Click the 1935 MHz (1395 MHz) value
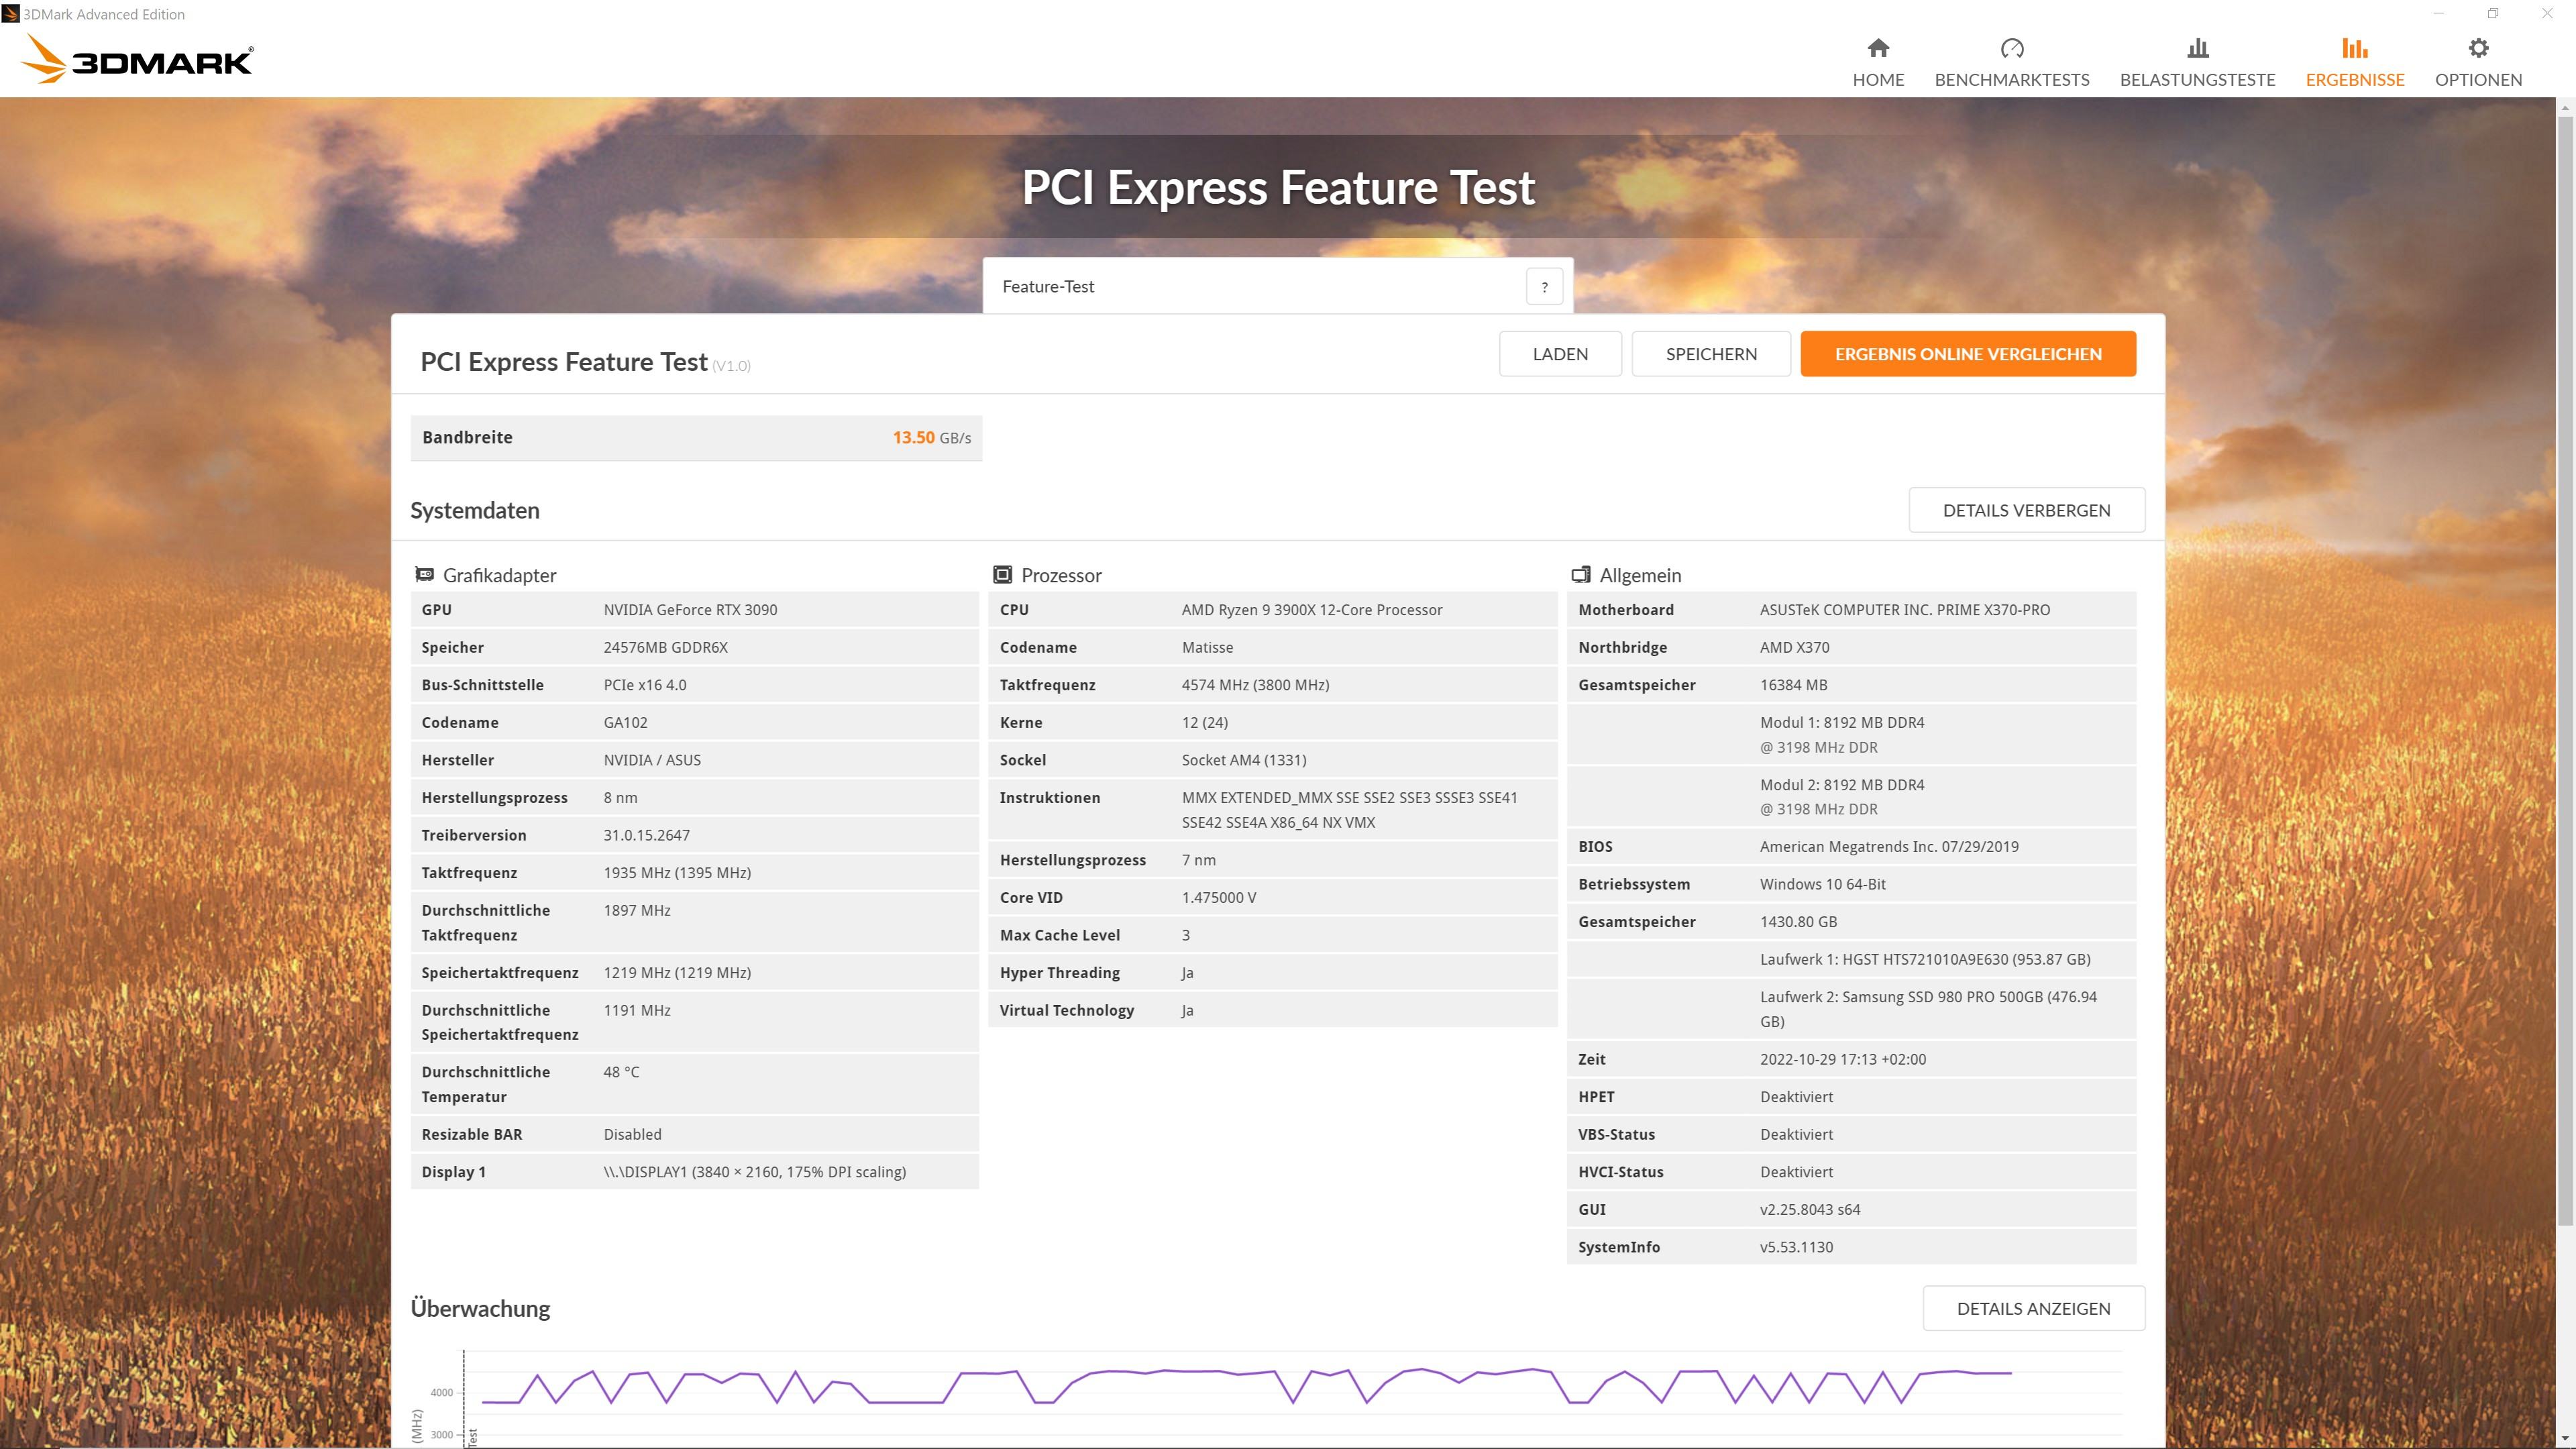Viewport: 2576px width, 1449px height. 677,873
